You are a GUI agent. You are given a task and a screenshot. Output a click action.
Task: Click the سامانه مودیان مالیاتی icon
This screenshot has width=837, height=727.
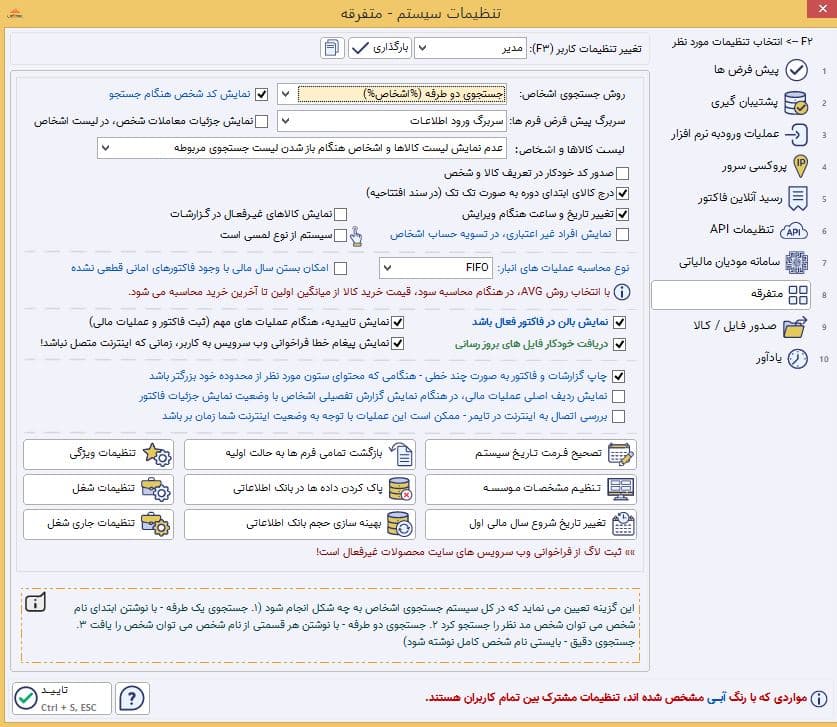click(796, 263)
